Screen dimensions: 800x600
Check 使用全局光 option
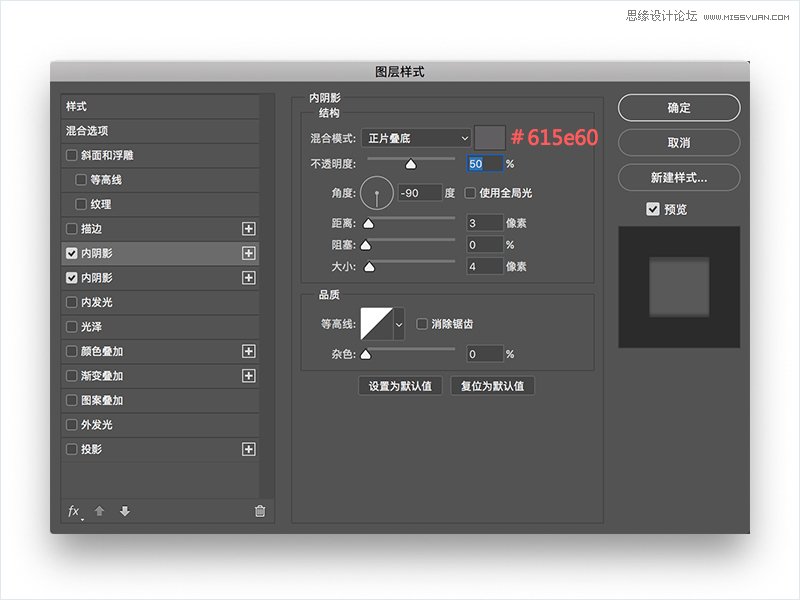(x=470, y=193)
